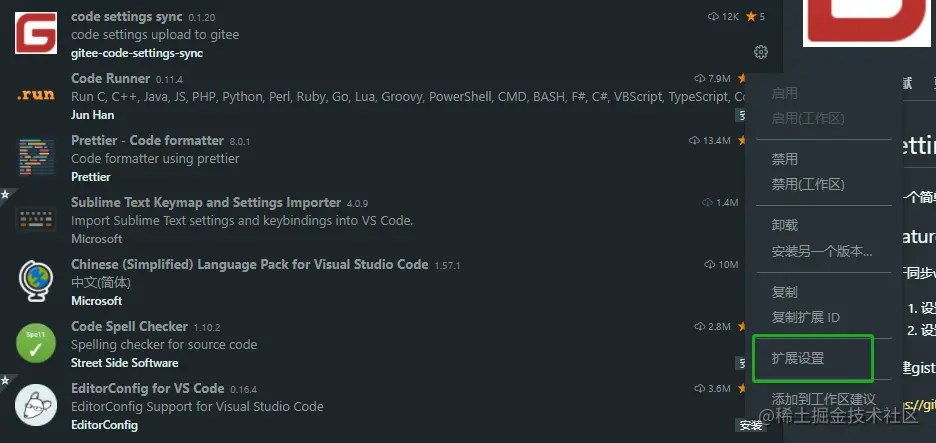
Task: Click the manage gear icon for code settings sync
Action: coord(761,52)
